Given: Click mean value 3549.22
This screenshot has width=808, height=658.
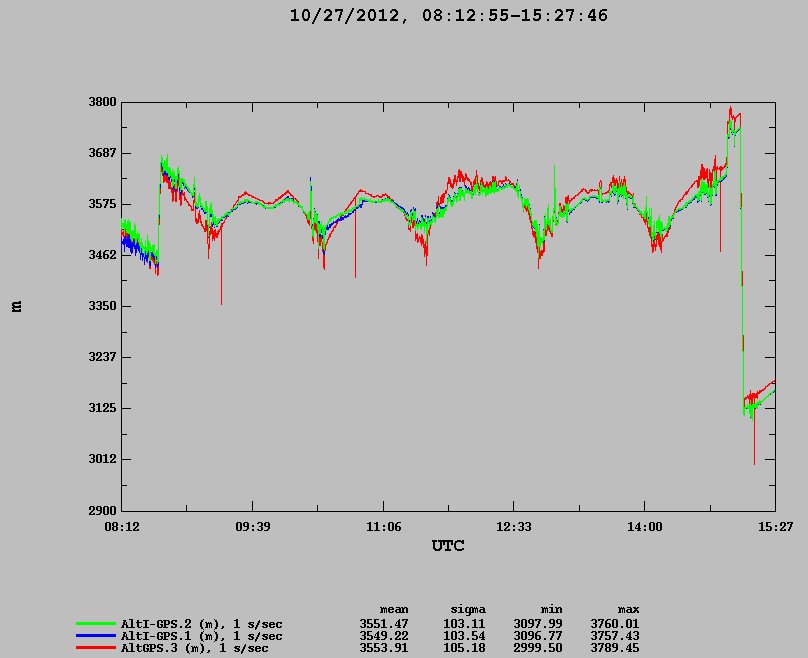Looking at the screenshot, I should [384, 636].
